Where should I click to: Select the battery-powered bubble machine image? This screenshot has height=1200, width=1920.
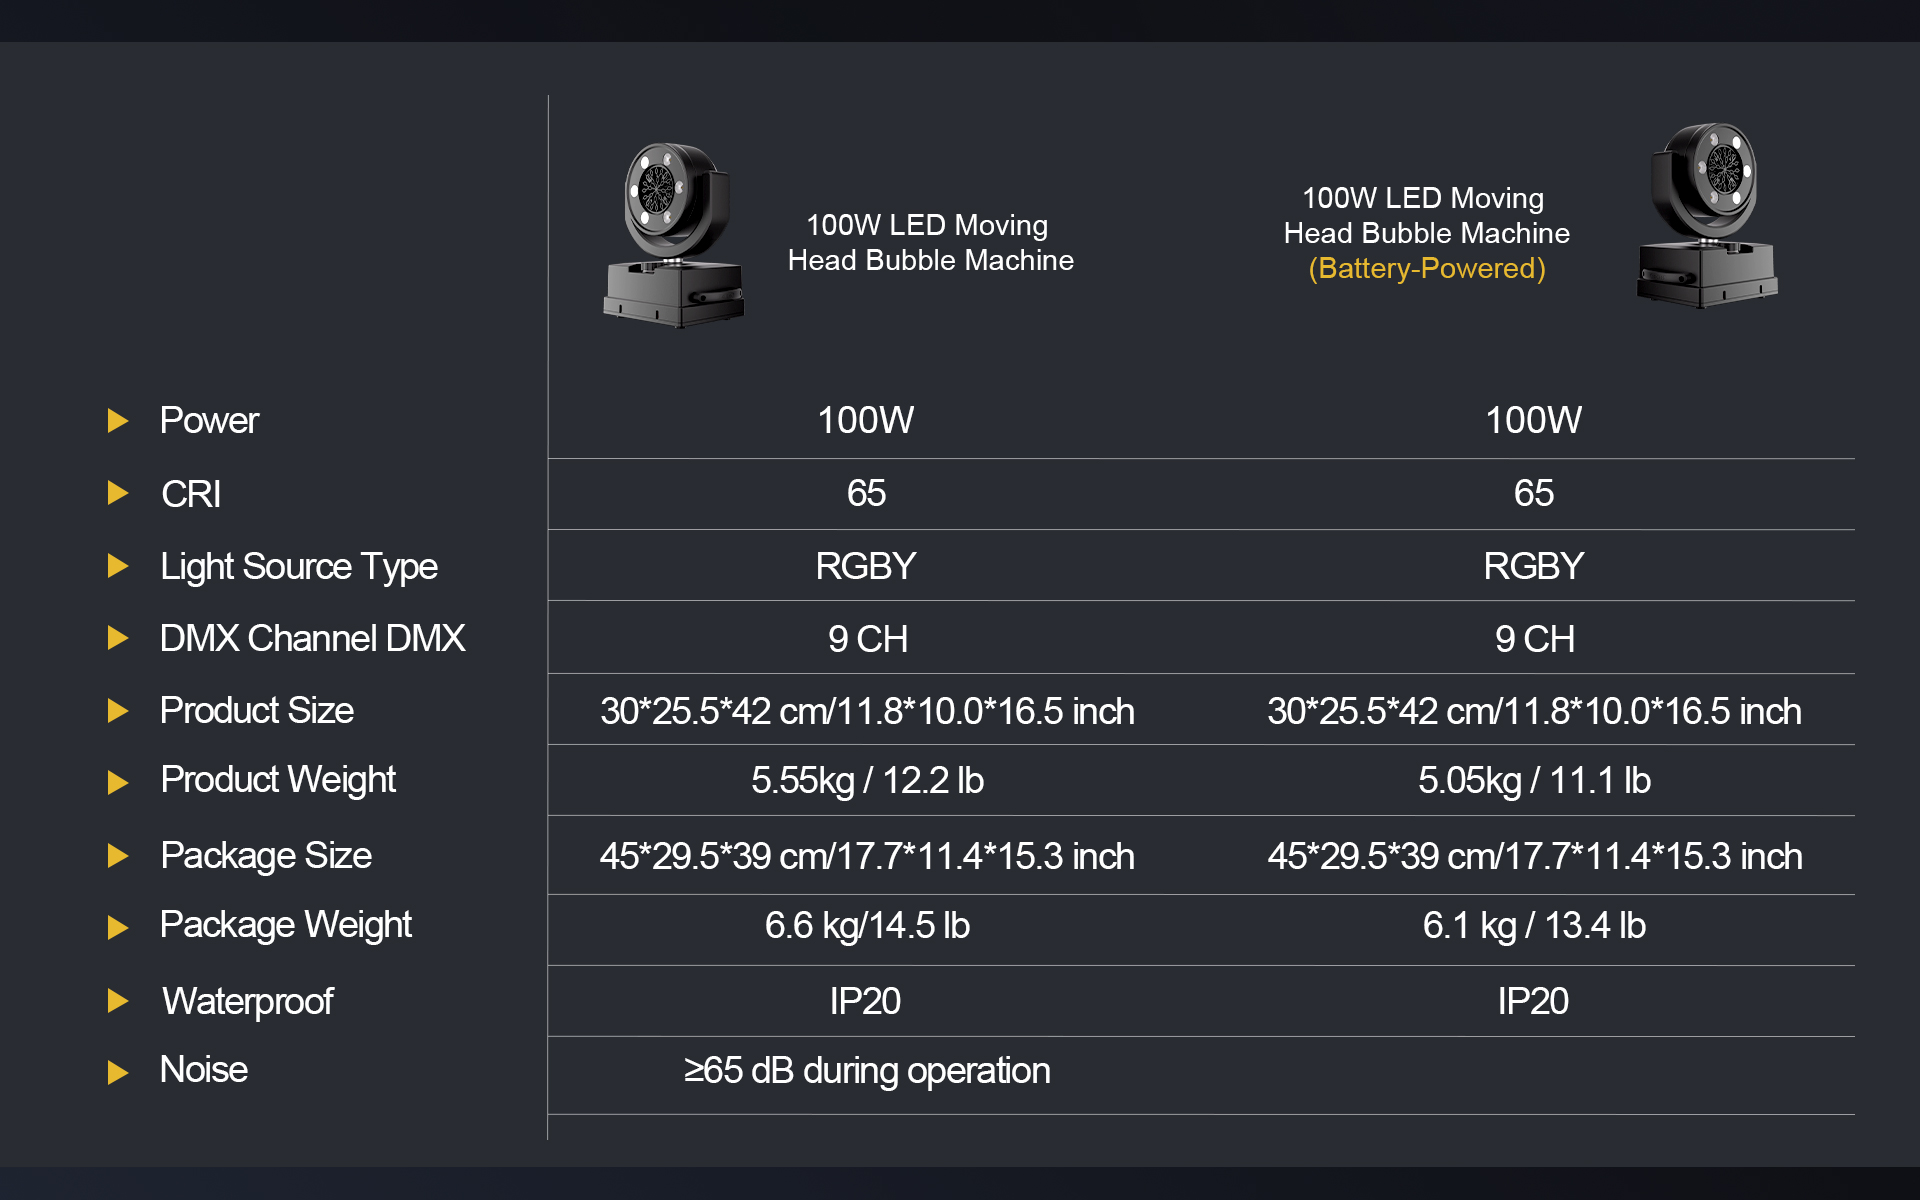point(1707,215)
